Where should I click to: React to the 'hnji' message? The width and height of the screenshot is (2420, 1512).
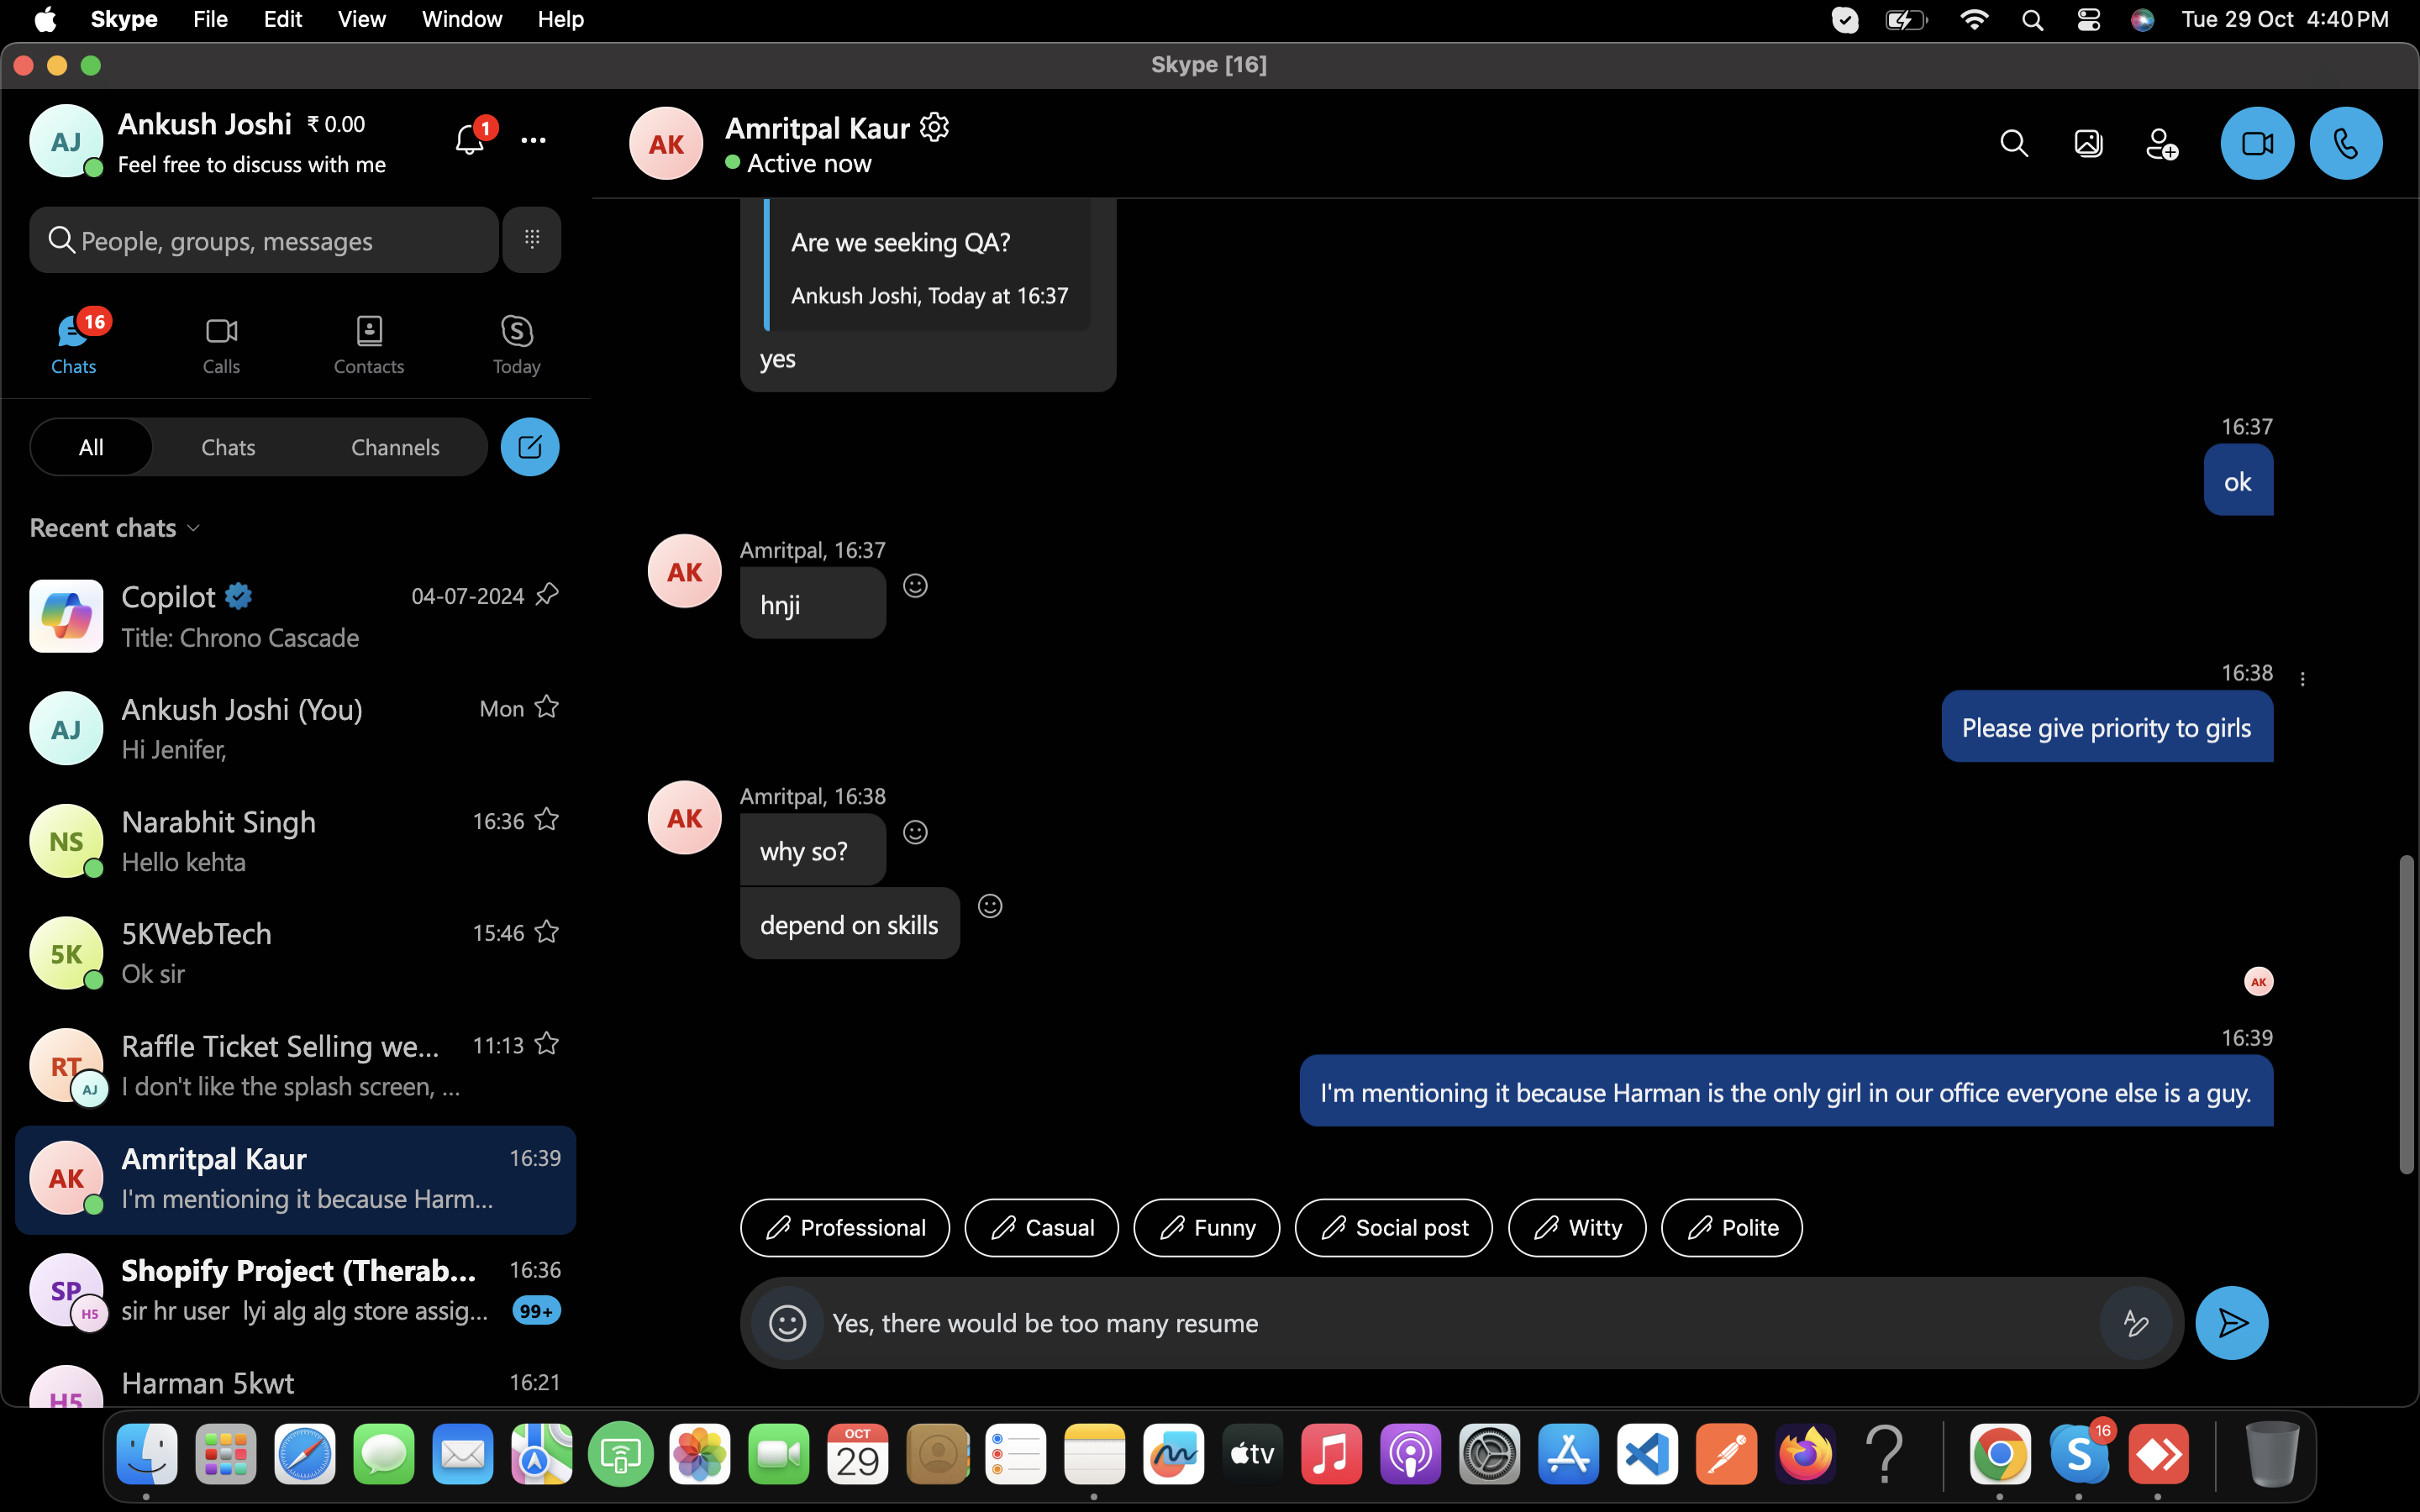[915, 586]
